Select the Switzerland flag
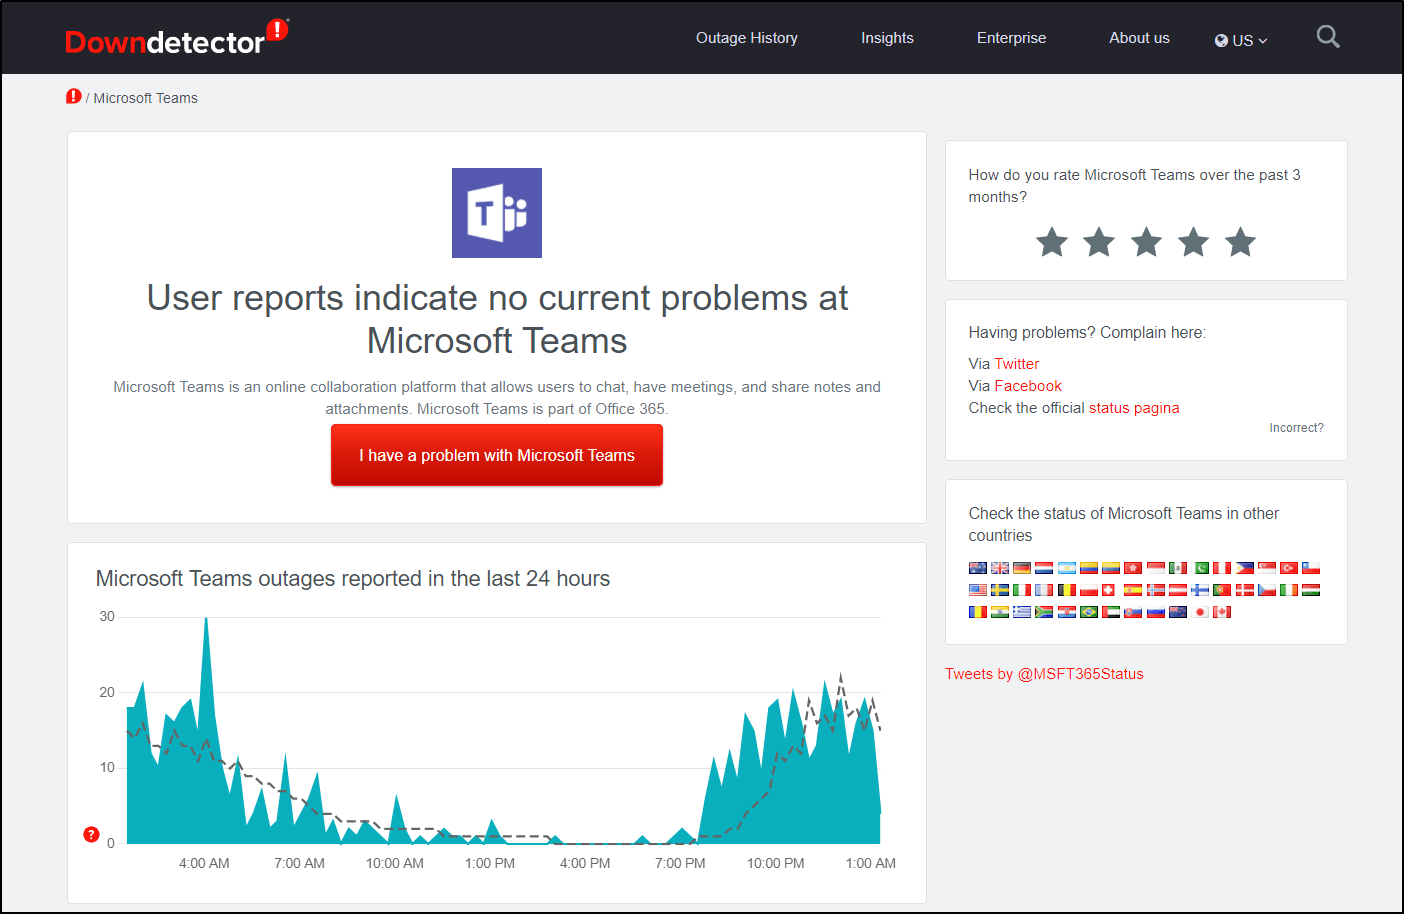 (x=1108, y=590)
